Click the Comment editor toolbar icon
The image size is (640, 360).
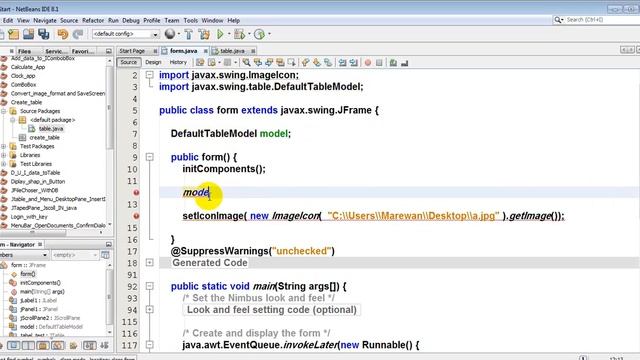393,62
